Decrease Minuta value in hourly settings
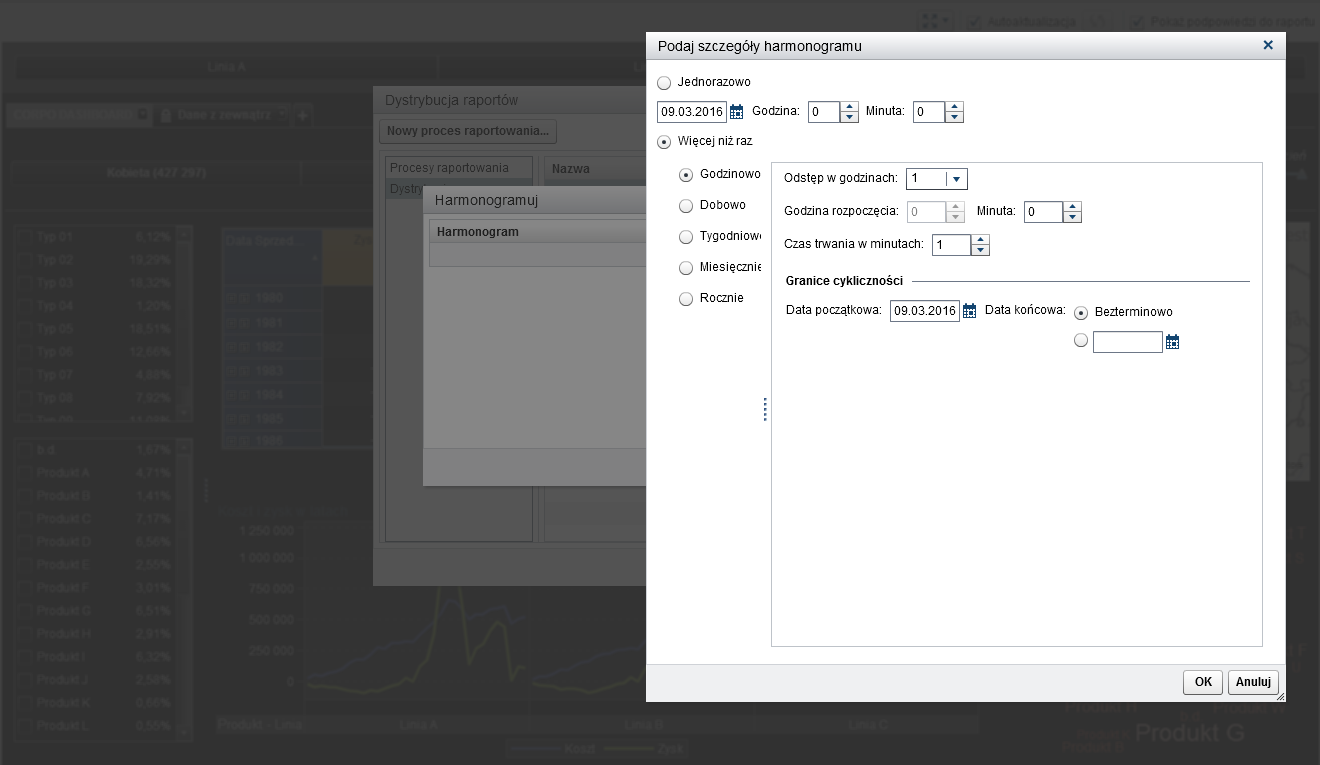 coord(1072,217)
